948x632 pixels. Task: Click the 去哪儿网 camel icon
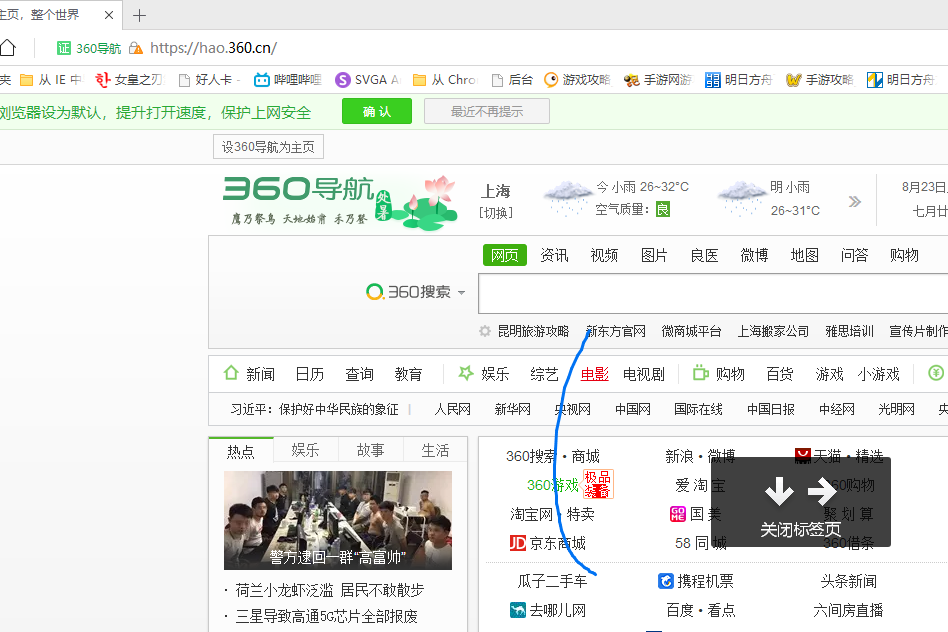[x=517, y=608]
